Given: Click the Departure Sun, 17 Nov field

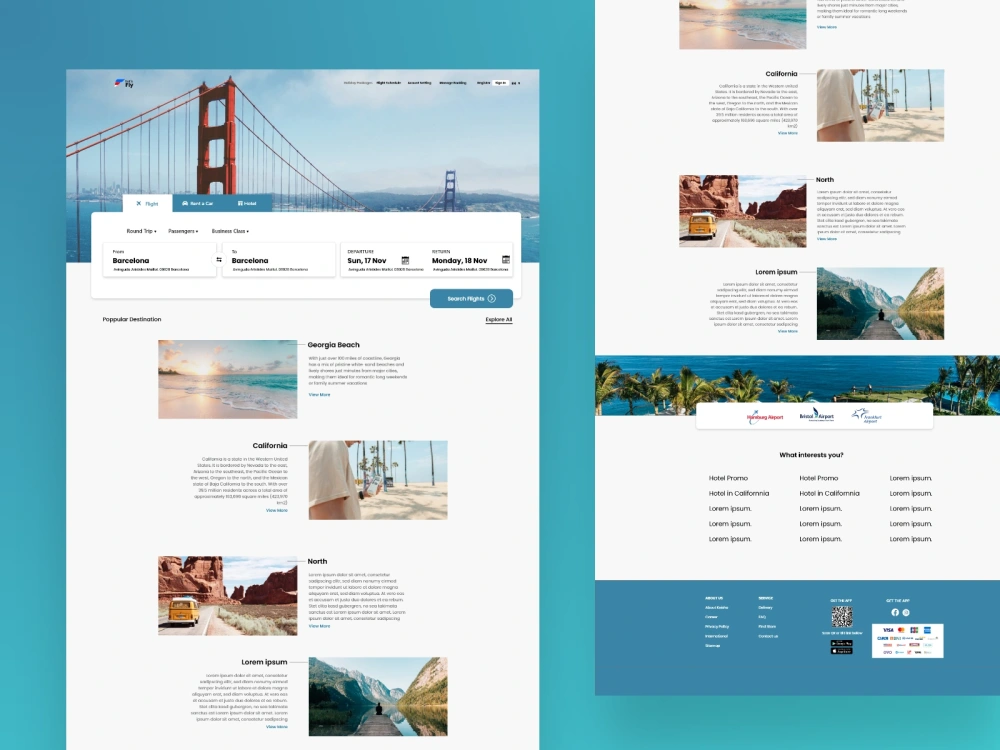Looking at the screenshot, I should (383, 260).
